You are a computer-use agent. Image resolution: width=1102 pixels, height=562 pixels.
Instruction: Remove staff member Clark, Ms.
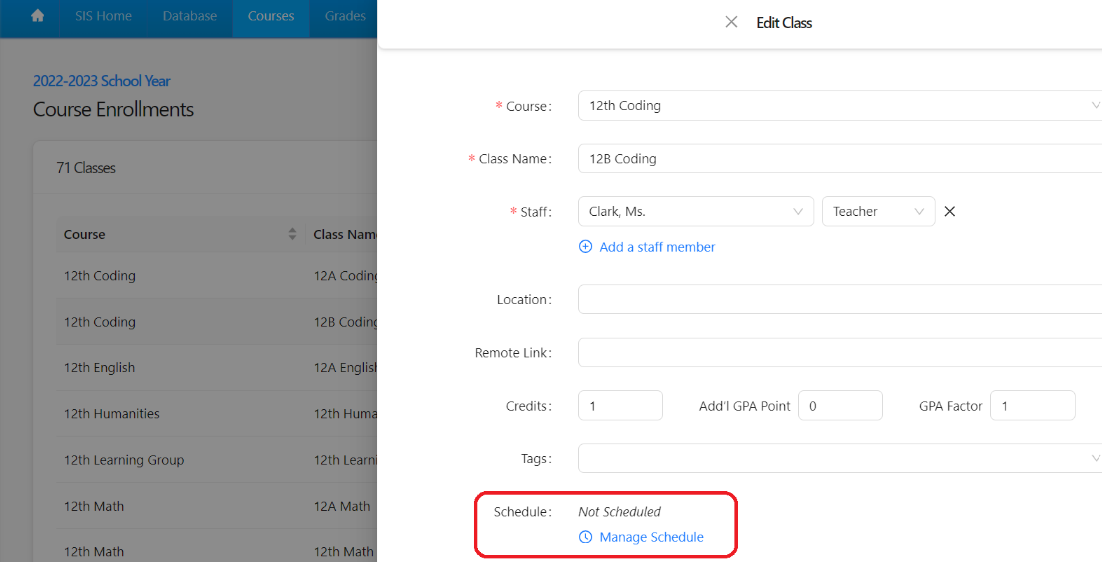[949, 211]
